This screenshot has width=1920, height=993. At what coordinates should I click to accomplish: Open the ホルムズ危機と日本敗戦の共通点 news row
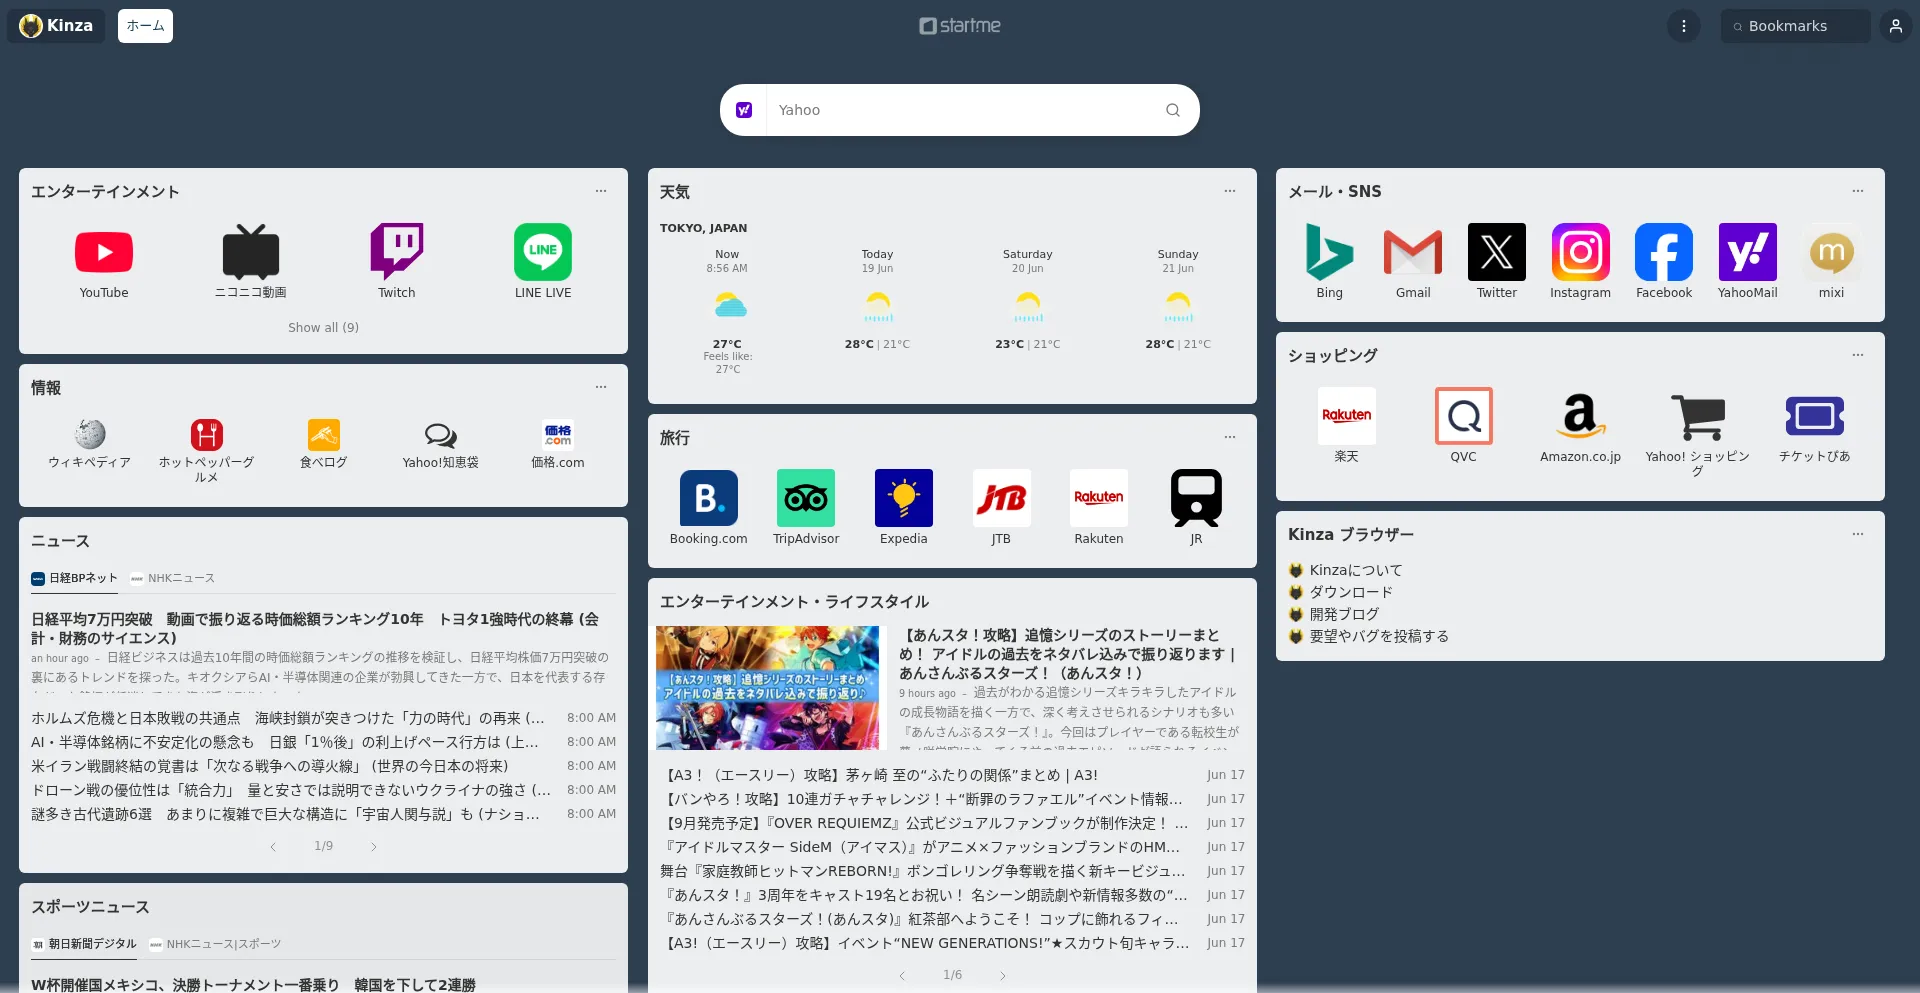(323, 718)
